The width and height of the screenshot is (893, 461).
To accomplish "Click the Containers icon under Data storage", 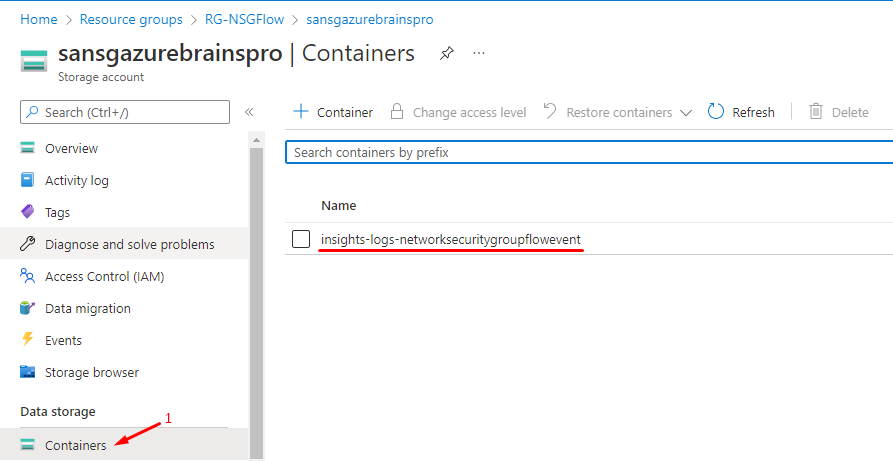I will click(27, 445).
